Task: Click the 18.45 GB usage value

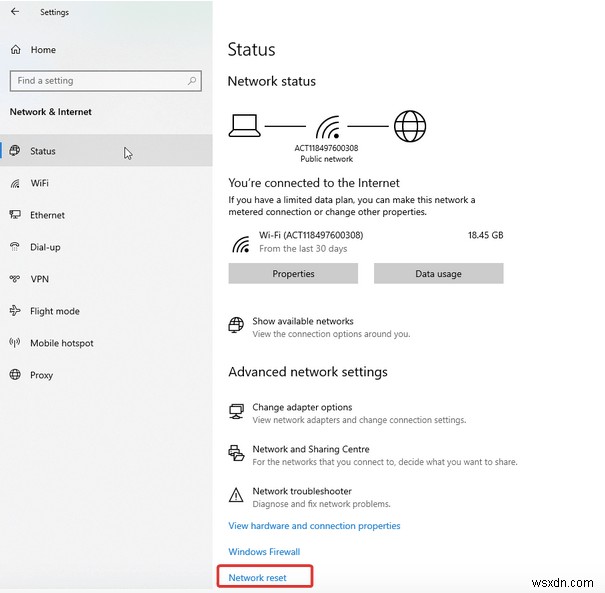Action: click(485, 235)
